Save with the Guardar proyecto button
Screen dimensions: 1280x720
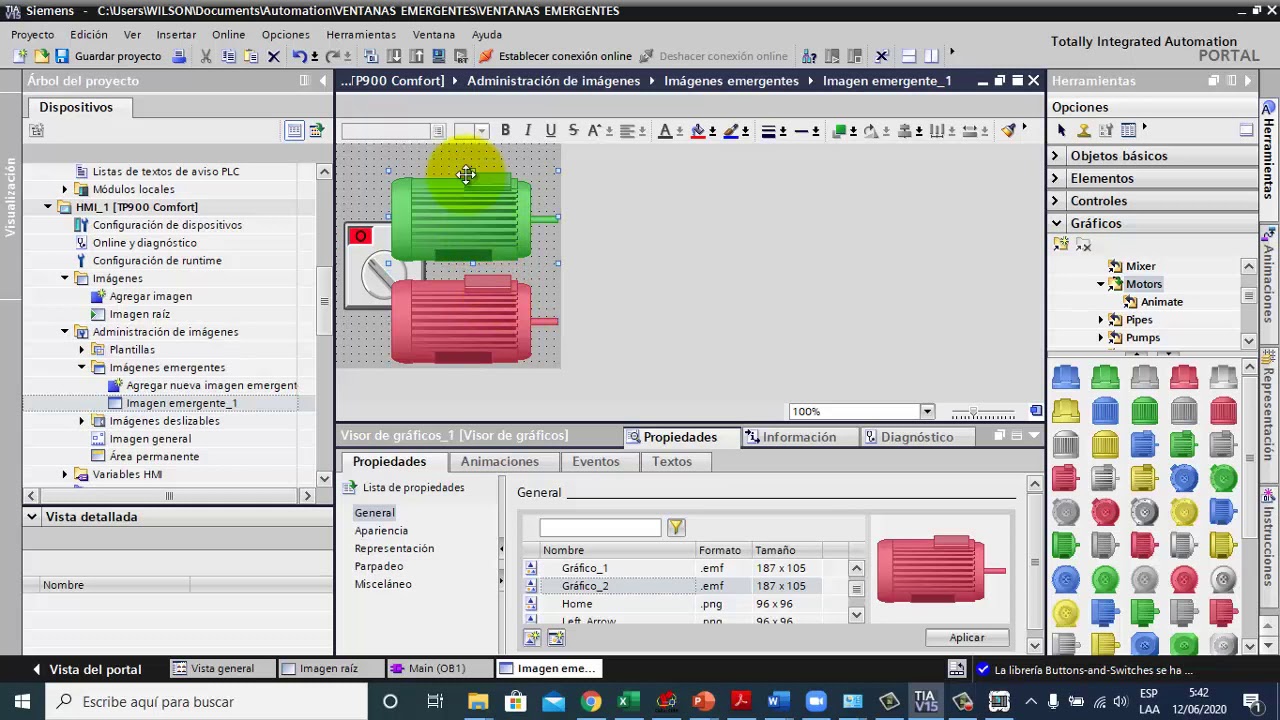(x=108, y=56)
